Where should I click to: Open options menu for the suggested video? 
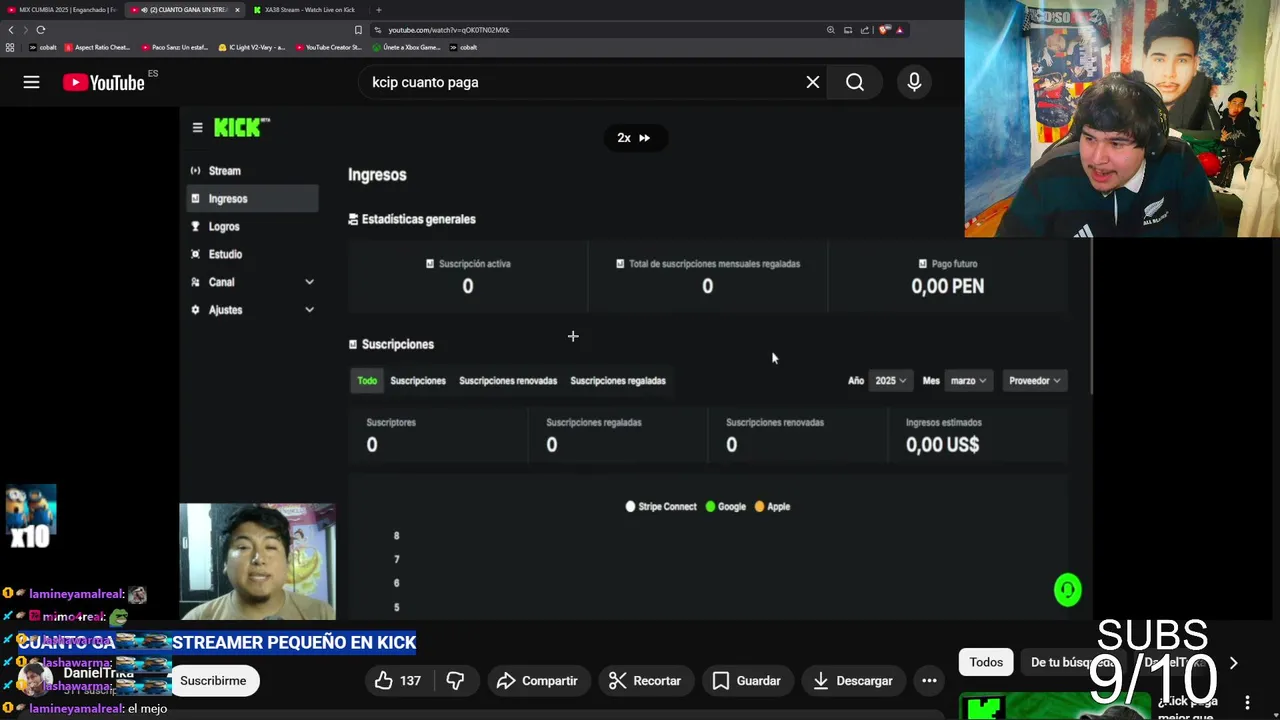pos(1247,703)
